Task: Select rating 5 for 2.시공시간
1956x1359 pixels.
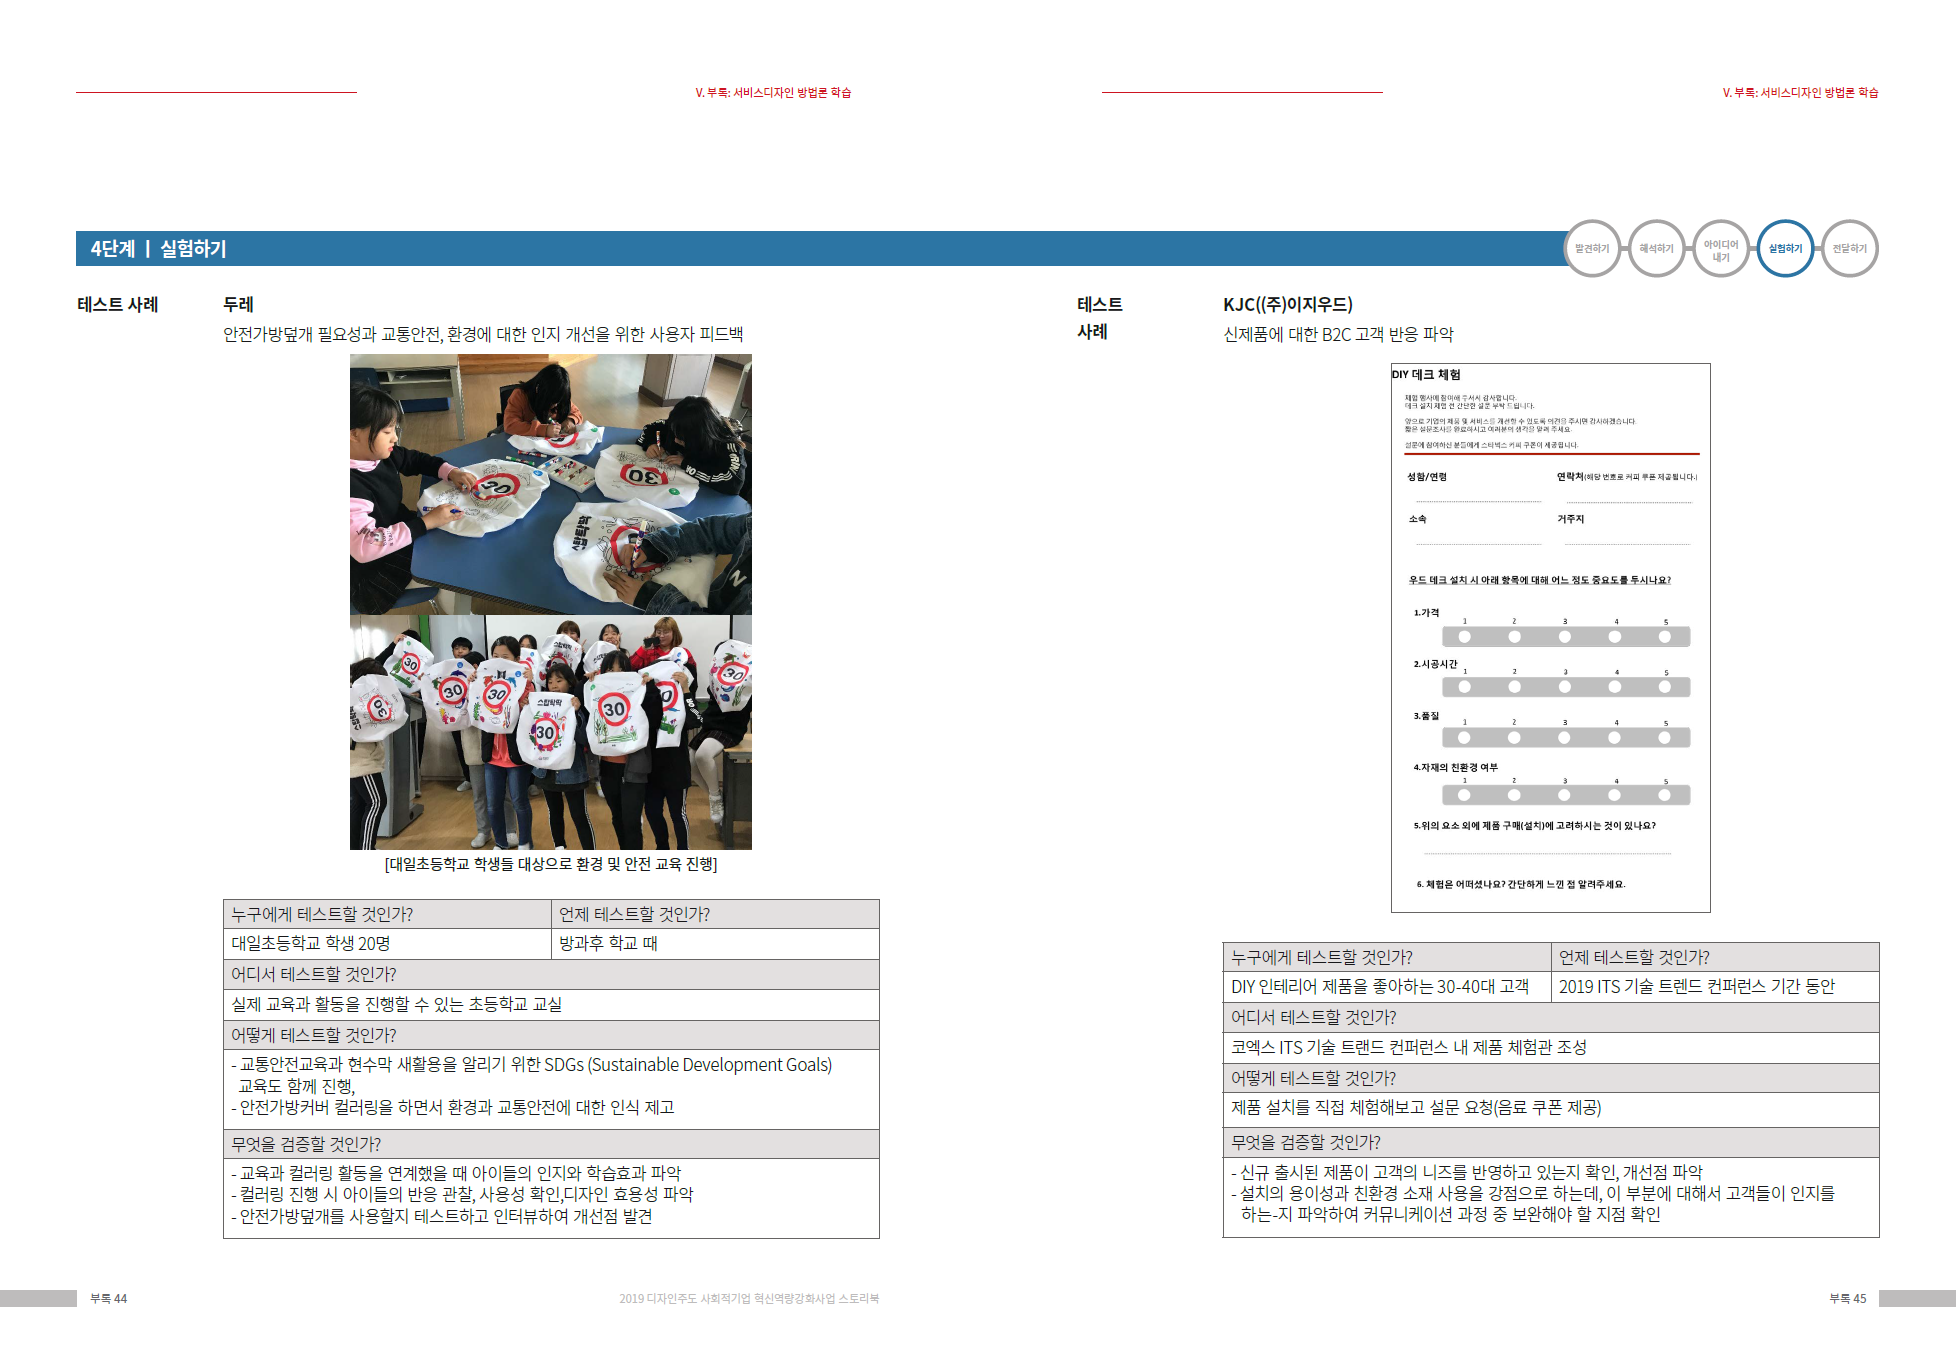Action: click(x=1665, y=687)
